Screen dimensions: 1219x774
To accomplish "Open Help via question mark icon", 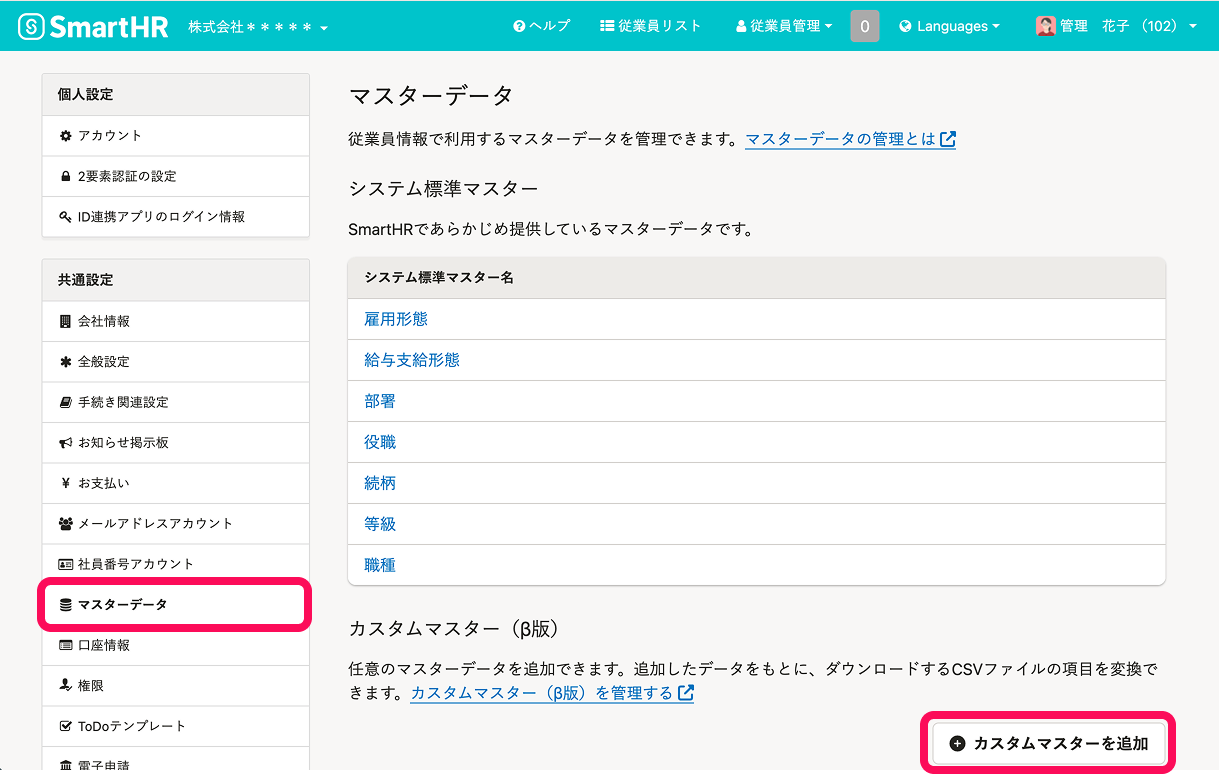I will pyautogui.click(x=519, y=26).
